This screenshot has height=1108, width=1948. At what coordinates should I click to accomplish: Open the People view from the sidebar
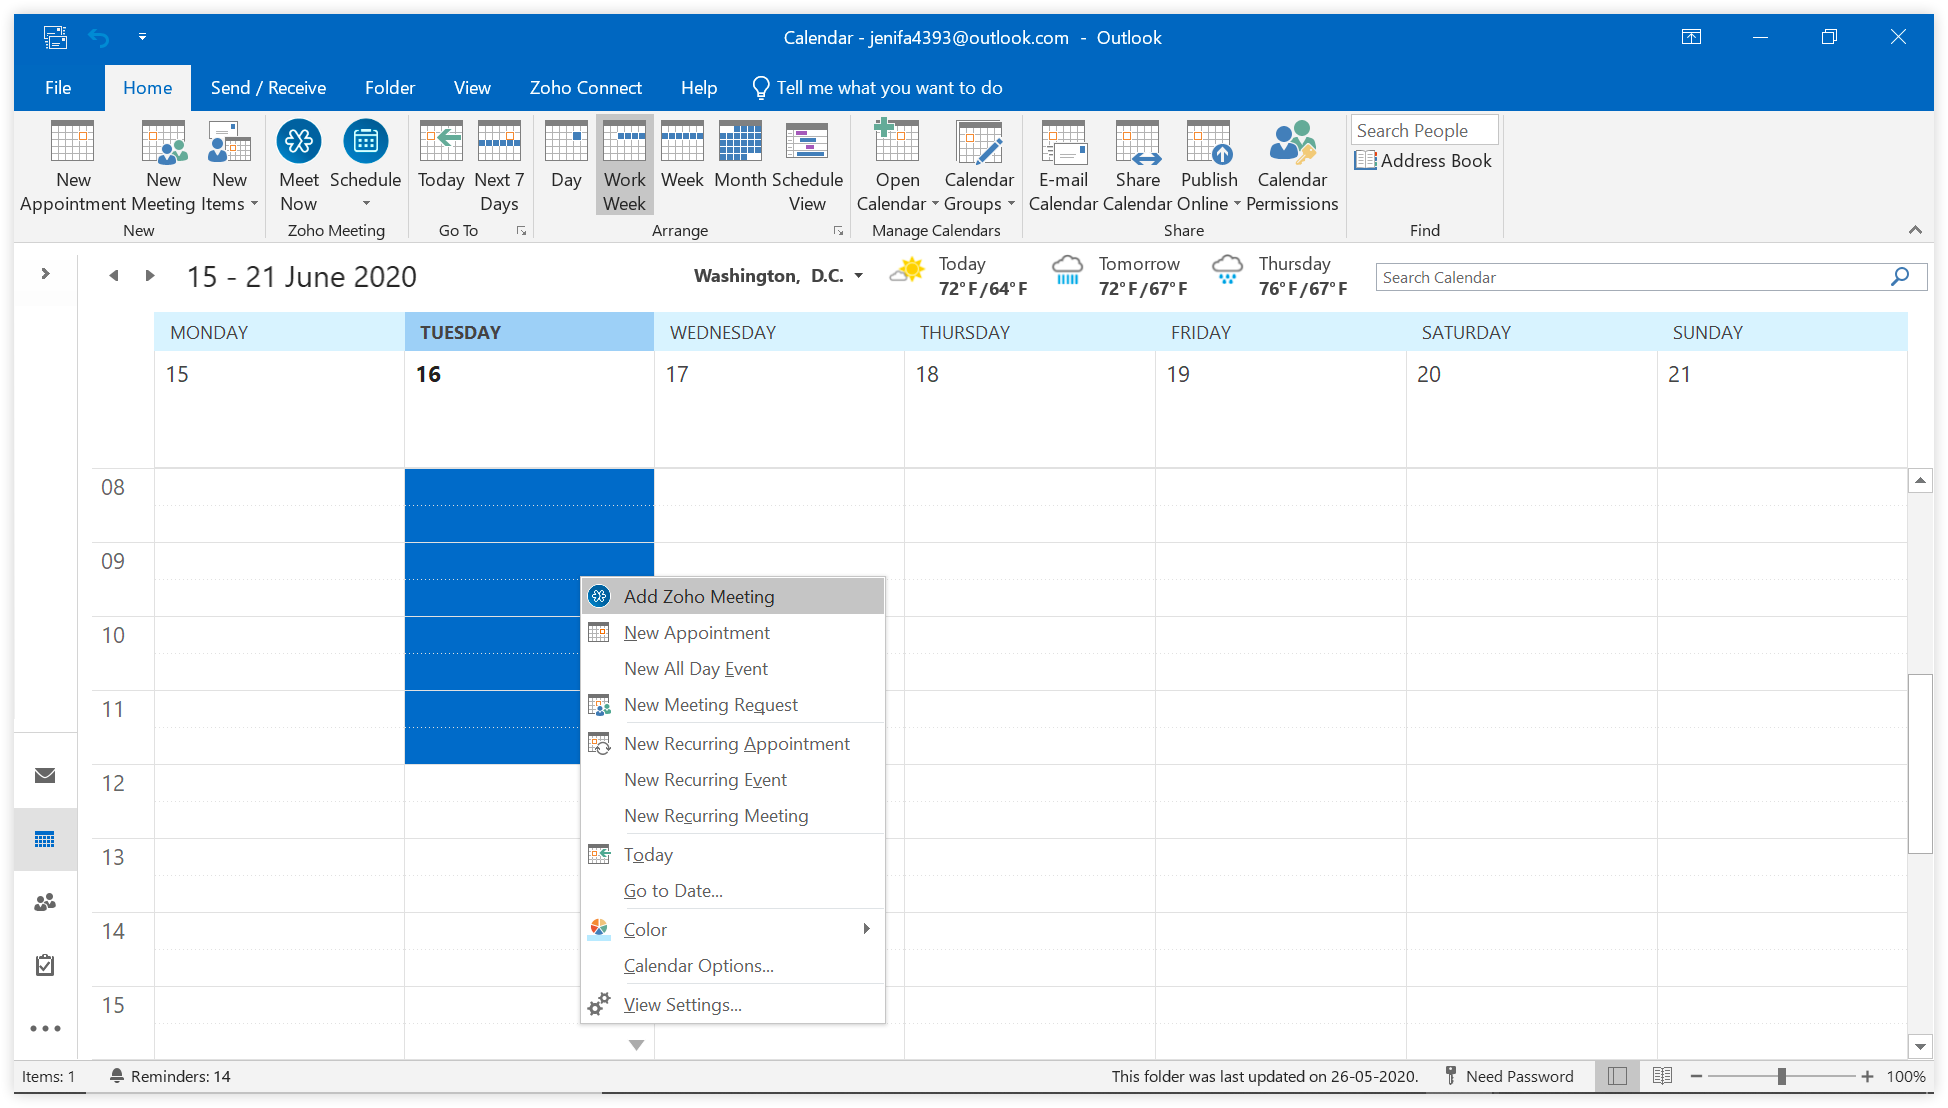(45, 902)
